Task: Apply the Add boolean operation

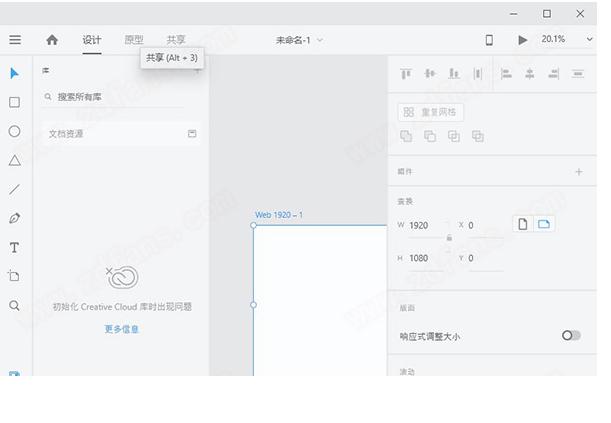Action: pyautogui.click(x=406, y=136)
